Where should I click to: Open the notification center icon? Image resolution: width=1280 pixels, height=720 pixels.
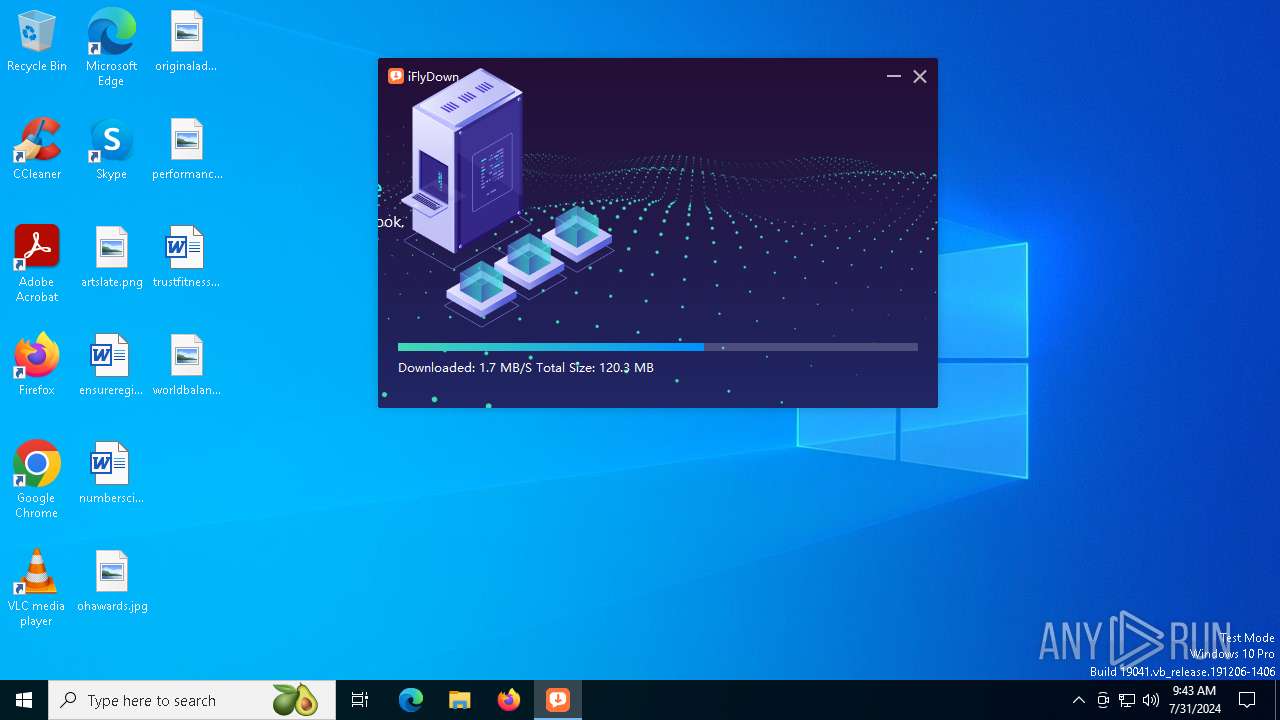click(x=1247, y=700)
